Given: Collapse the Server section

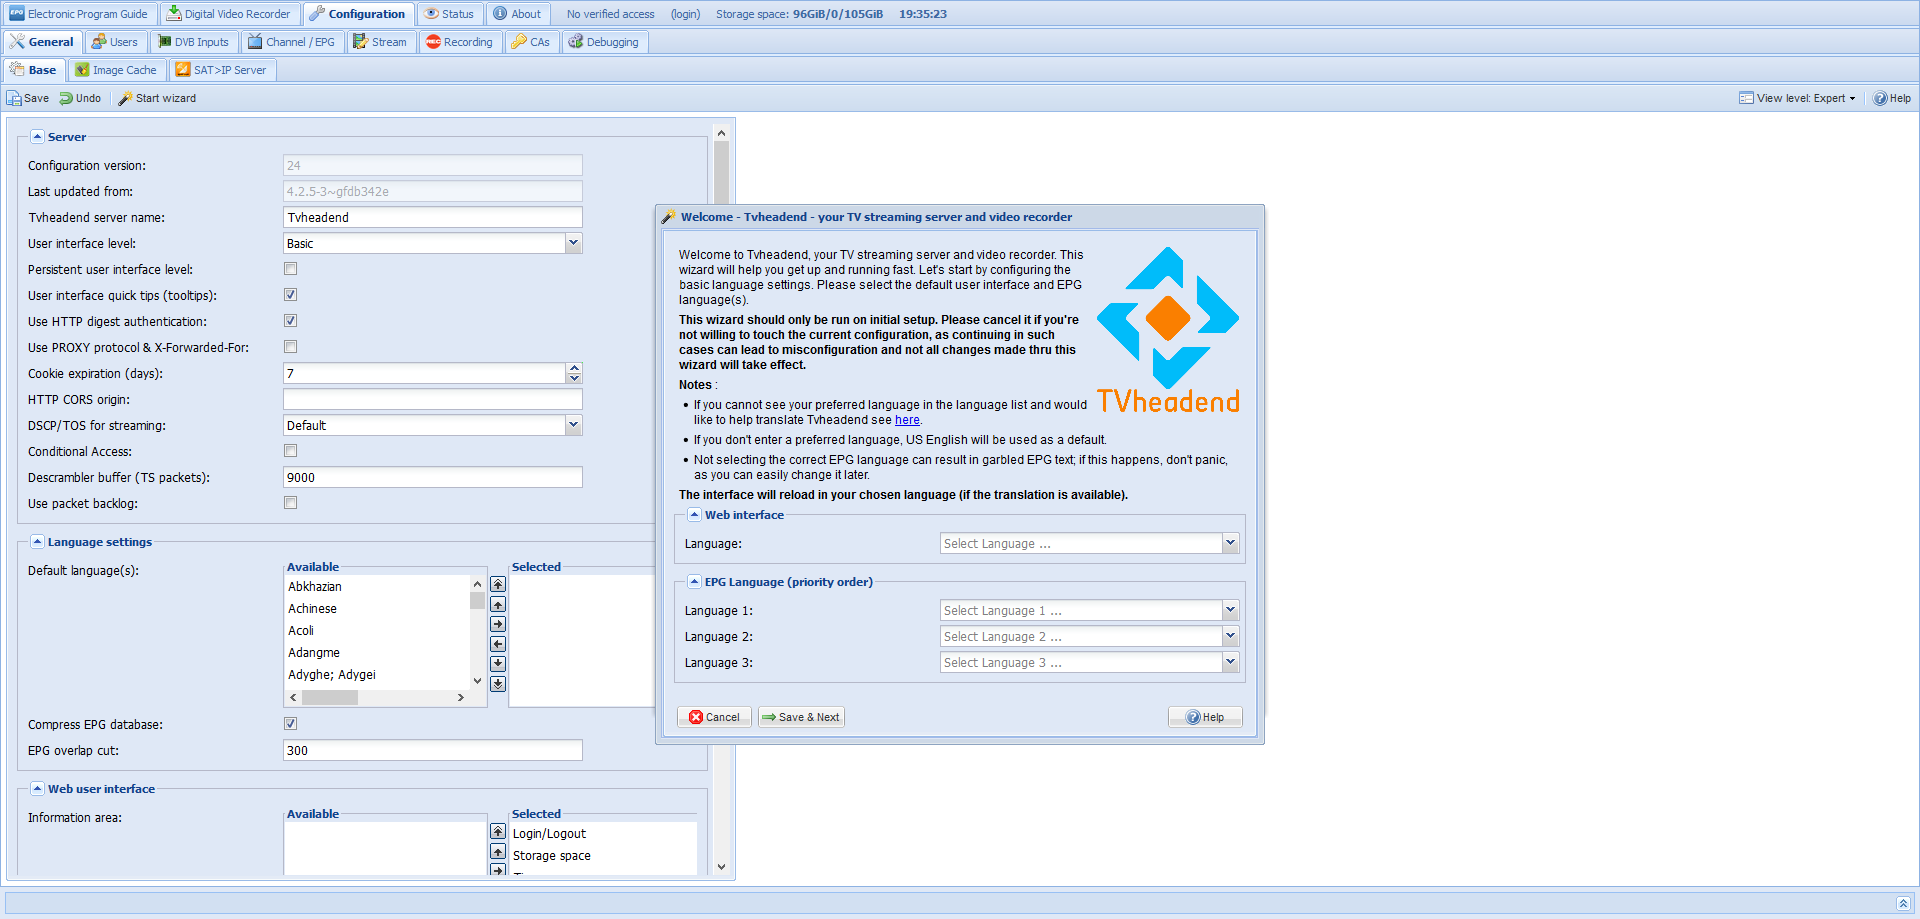Looking at the screenshot, I should (x=37, y=137).
